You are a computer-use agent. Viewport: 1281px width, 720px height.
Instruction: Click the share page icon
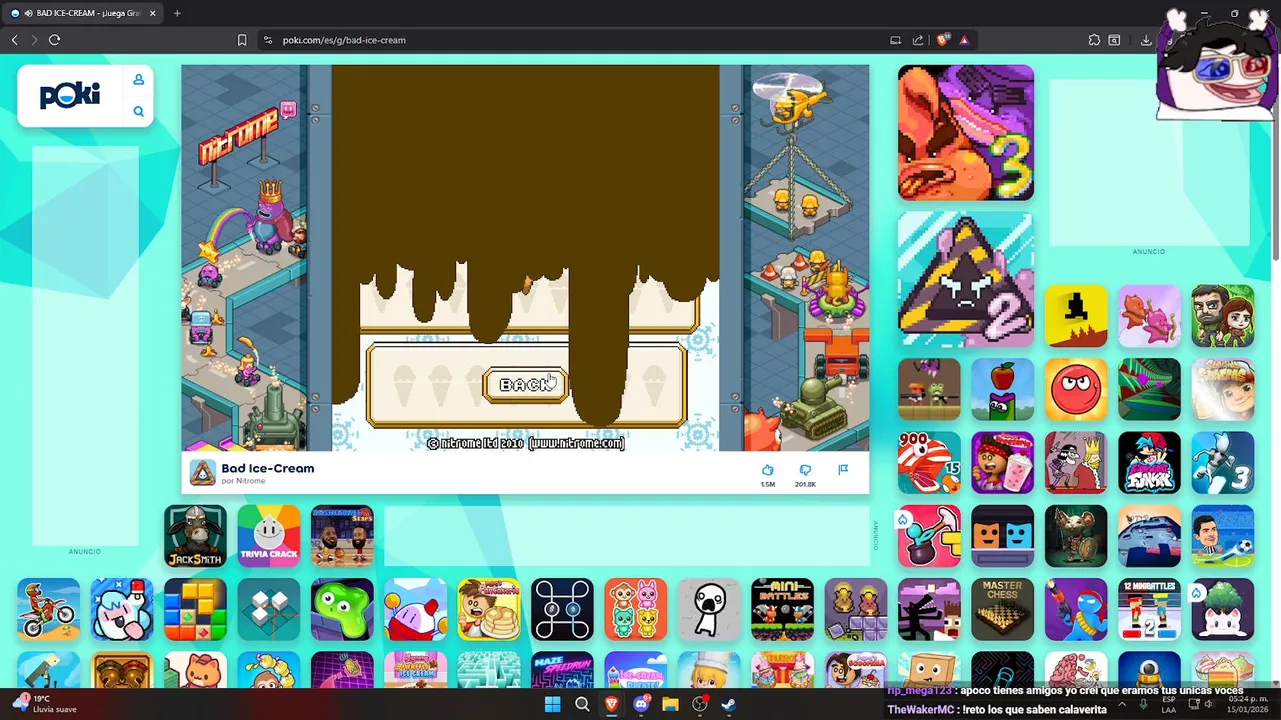coord(918,40)
